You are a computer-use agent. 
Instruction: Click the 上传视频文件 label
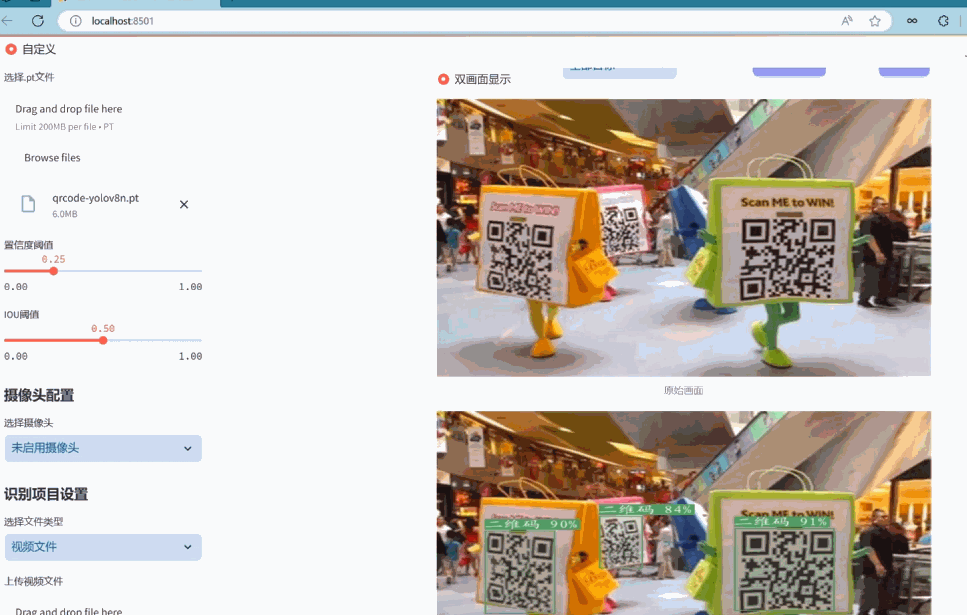[x=33, y=581]
